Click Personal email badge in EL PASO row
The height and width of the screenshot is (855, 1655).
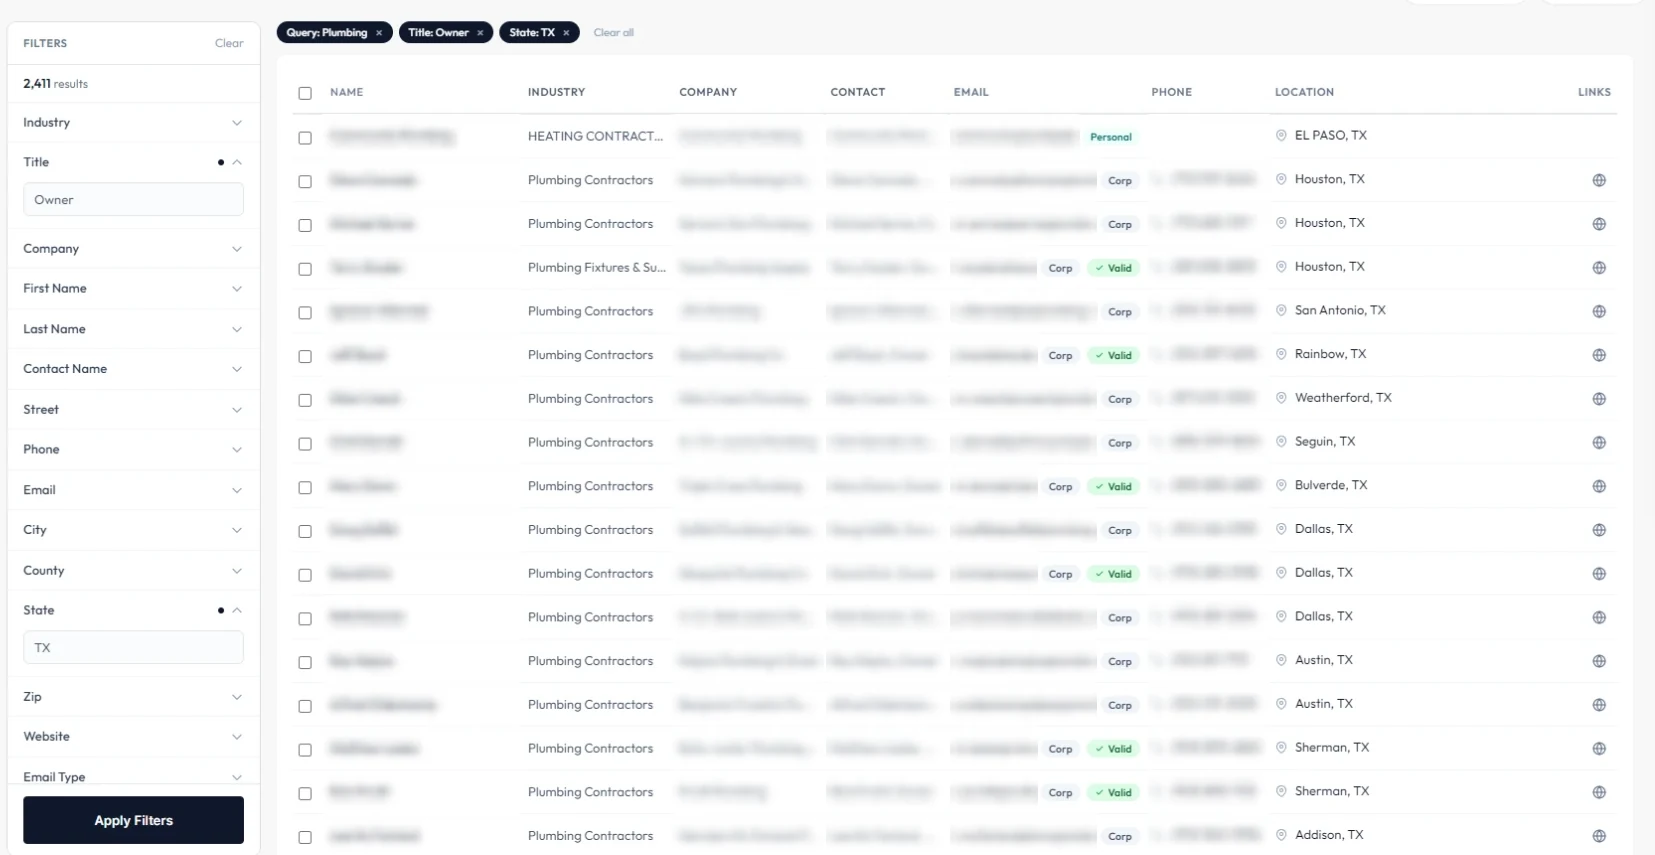[1111, 137]
